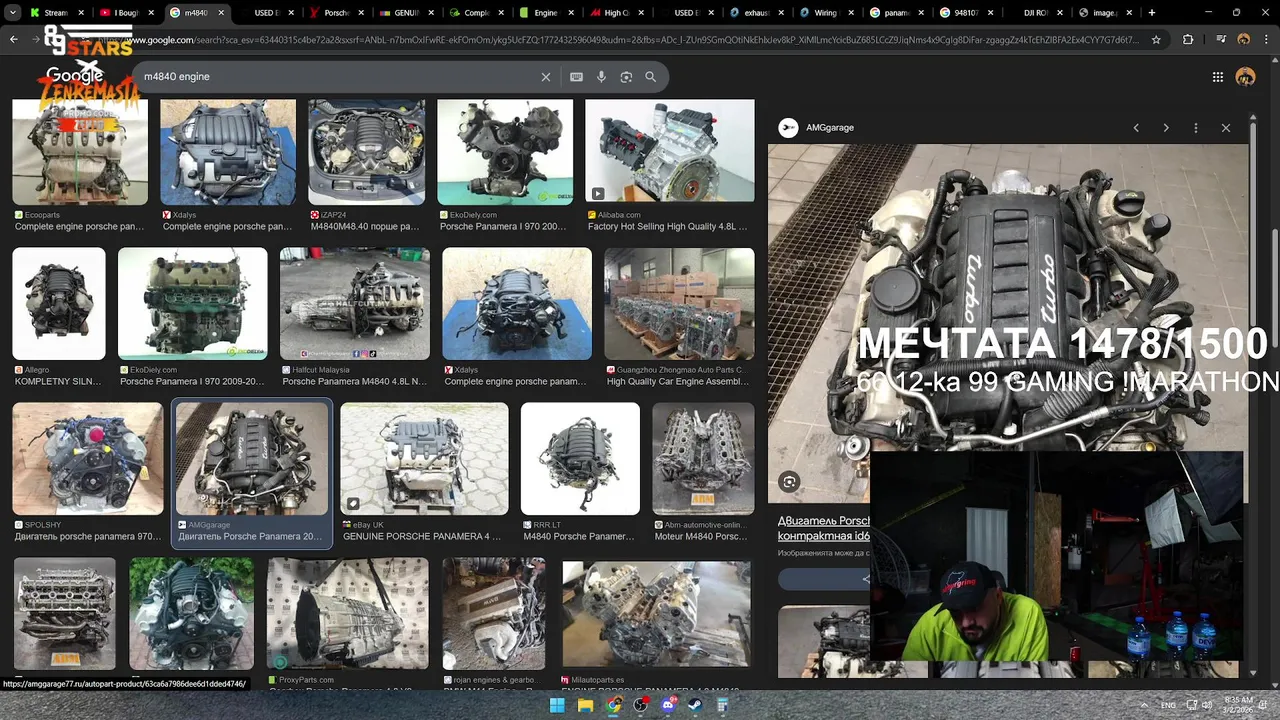Open OBS Studio from the taskbar
Image resolution: width=1280 pixels, height=720 pixels.
[x=641, y=706]
